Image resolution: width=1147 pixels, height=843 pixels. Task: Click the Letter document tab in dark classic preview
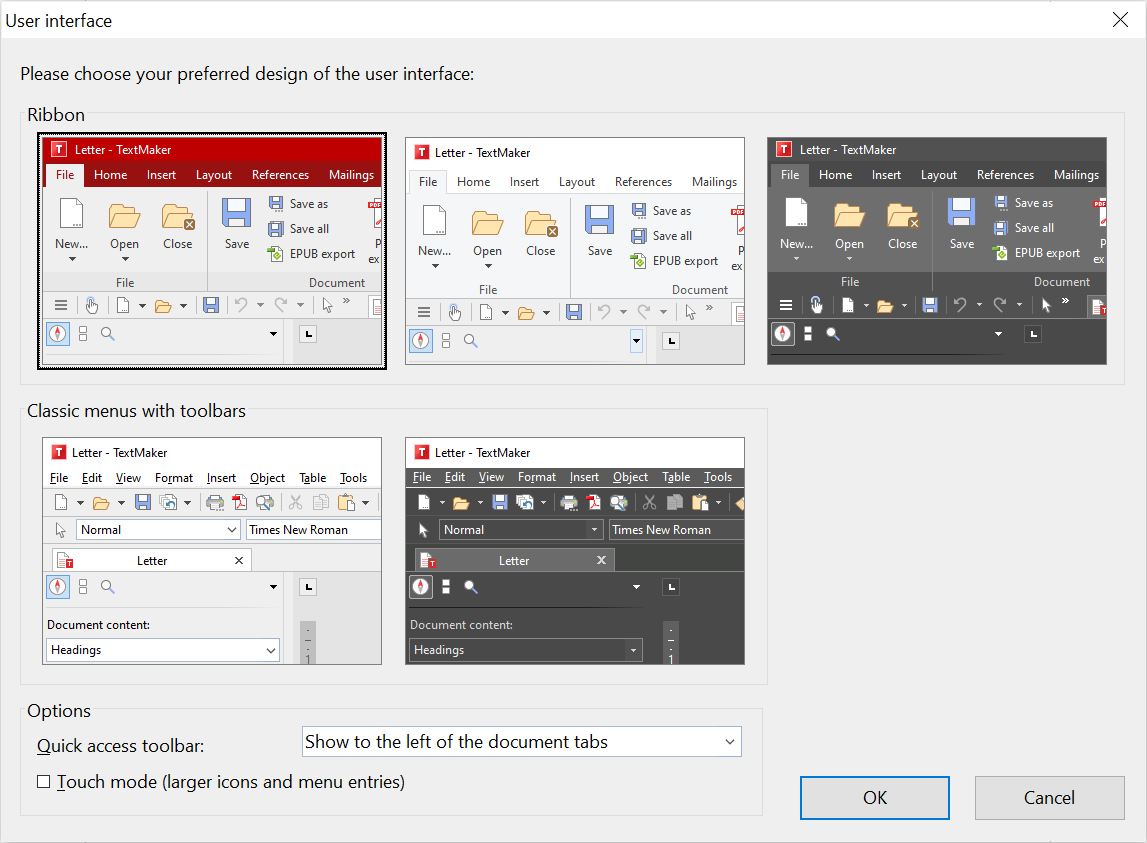coord(515,561)
